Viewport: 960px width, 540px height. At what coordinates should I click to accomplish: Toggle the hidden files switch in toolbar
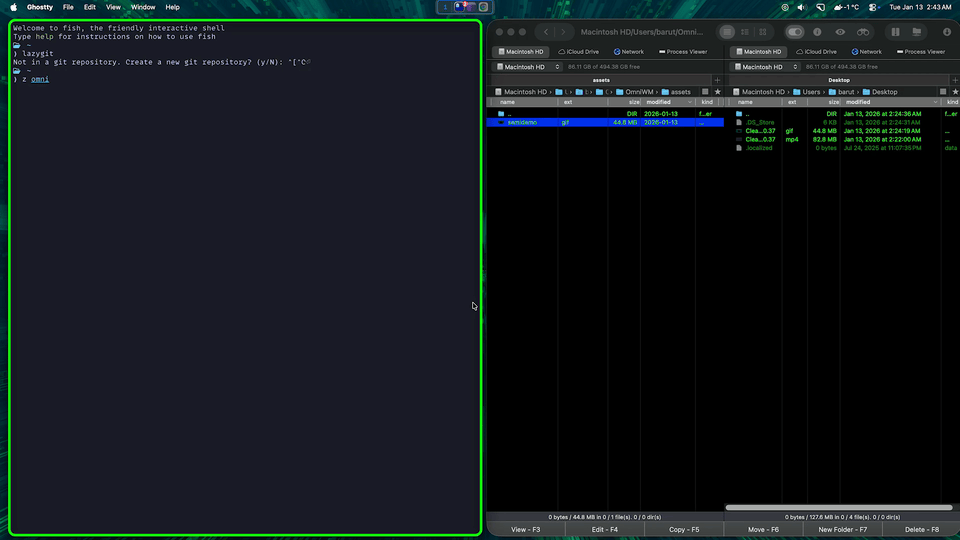point(795,32)
